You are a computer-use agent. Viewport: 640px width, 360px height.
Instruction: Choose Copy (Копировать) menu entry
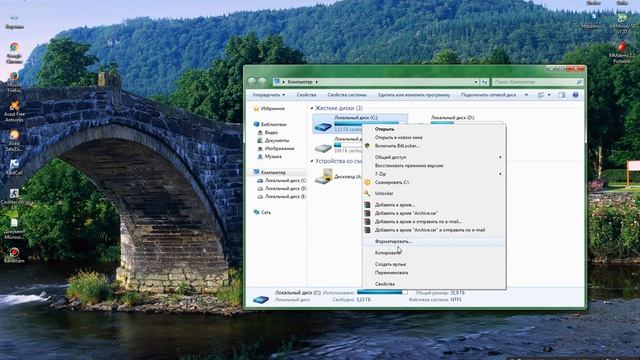[x=434, y=253]
